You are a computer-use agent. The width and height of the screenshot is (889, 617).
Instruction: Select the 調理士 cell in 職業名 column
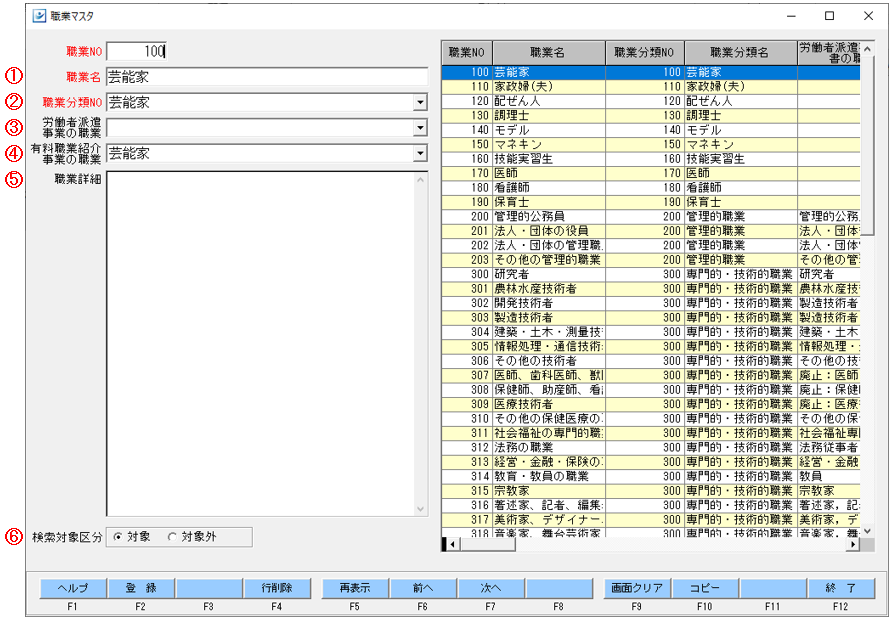point(548,116)
